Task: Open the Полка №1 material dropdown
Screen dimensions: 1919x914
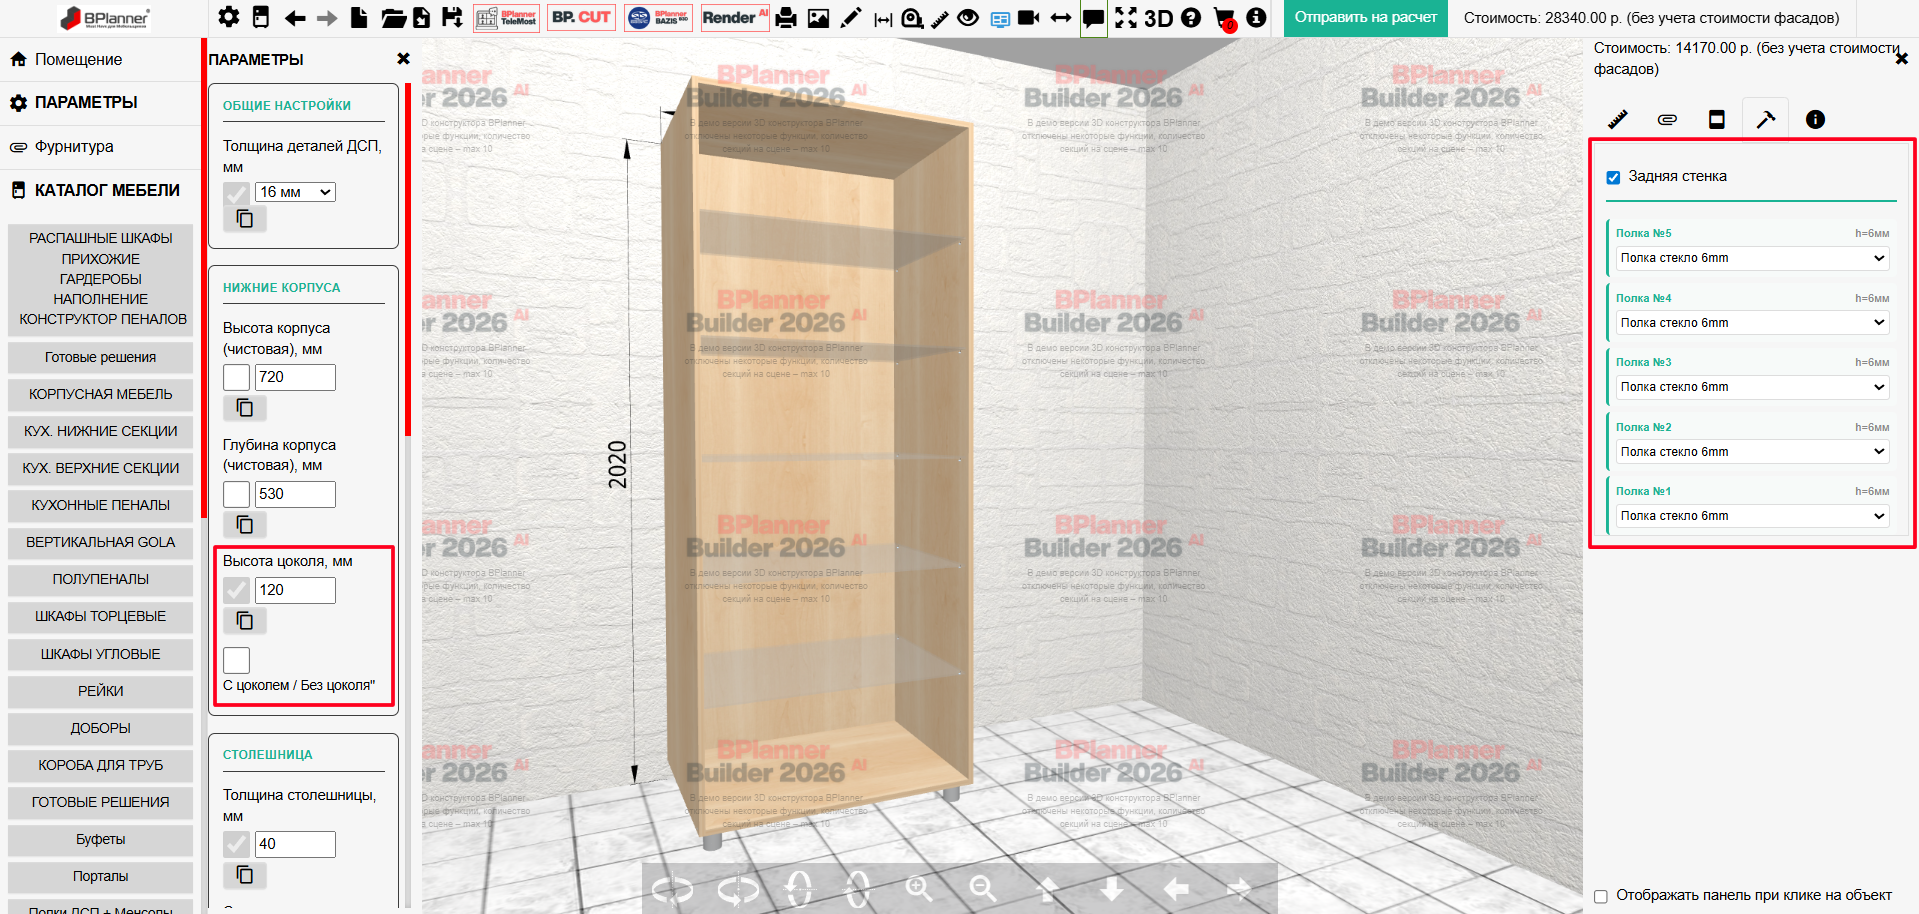Action: click(x=1753, y=516)
